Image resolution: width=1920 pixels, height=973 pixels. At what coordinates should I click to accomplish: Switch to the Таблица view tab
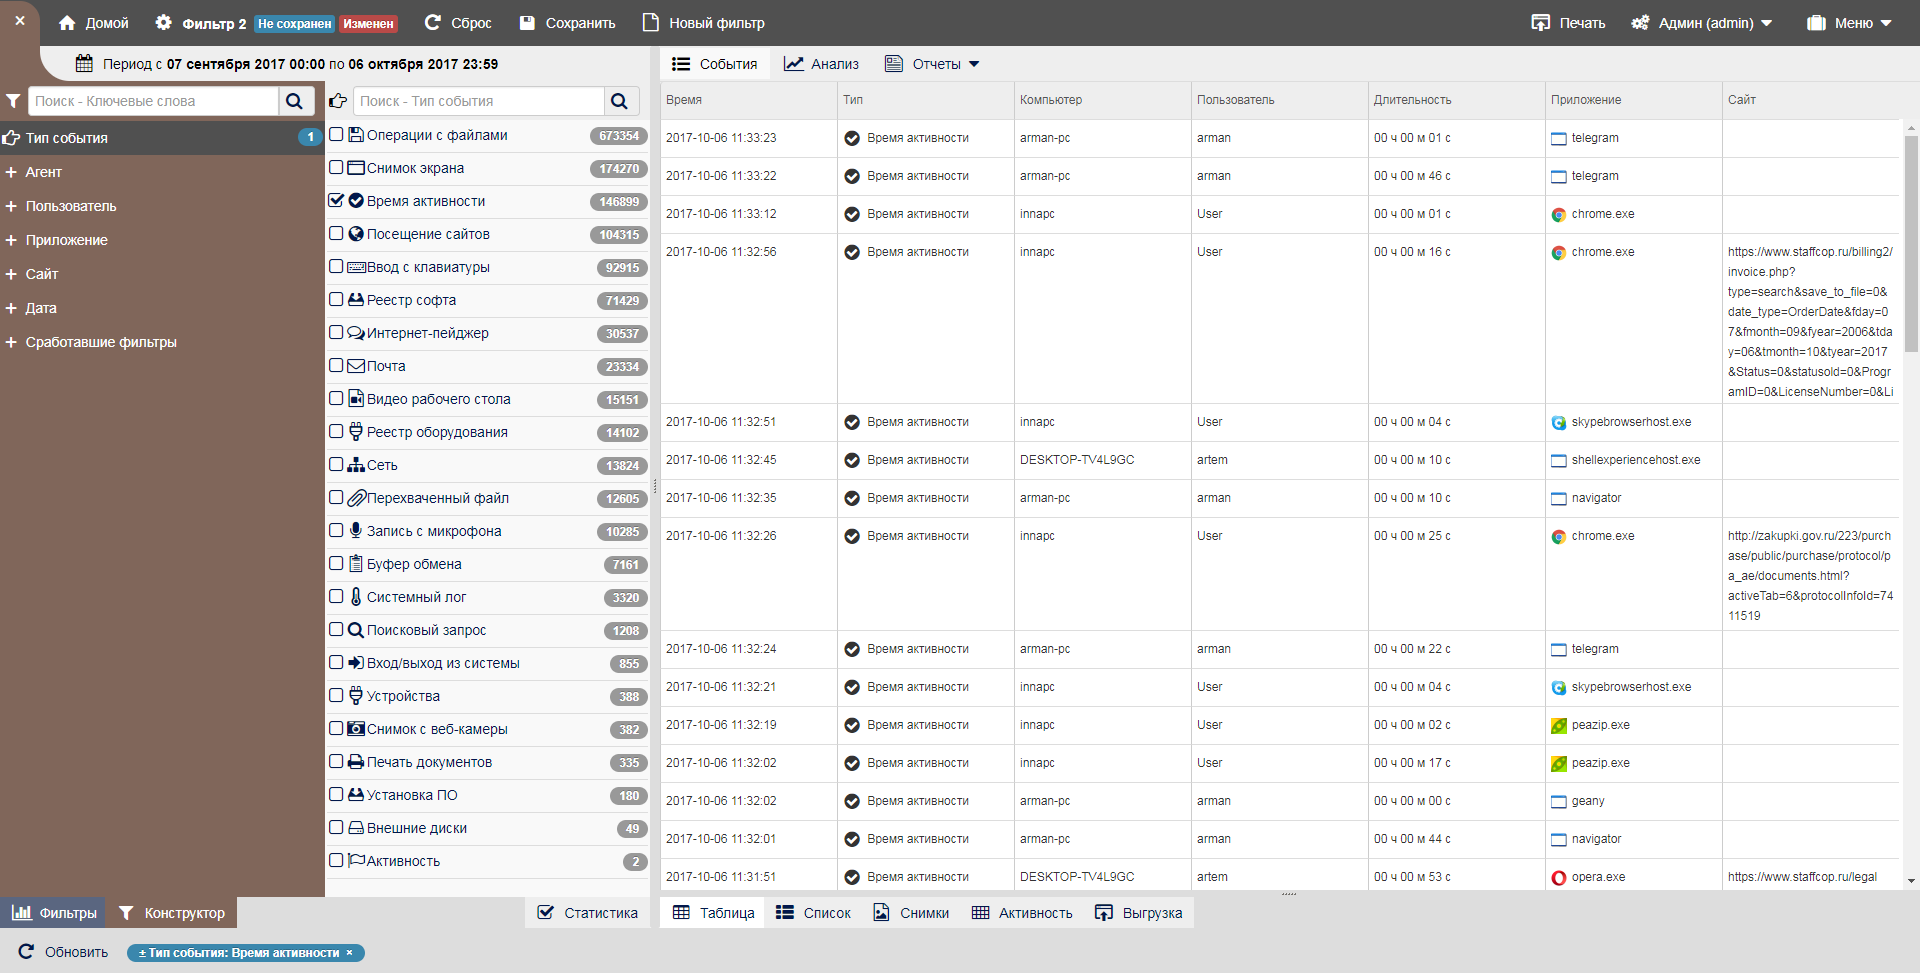pos(714,913)
